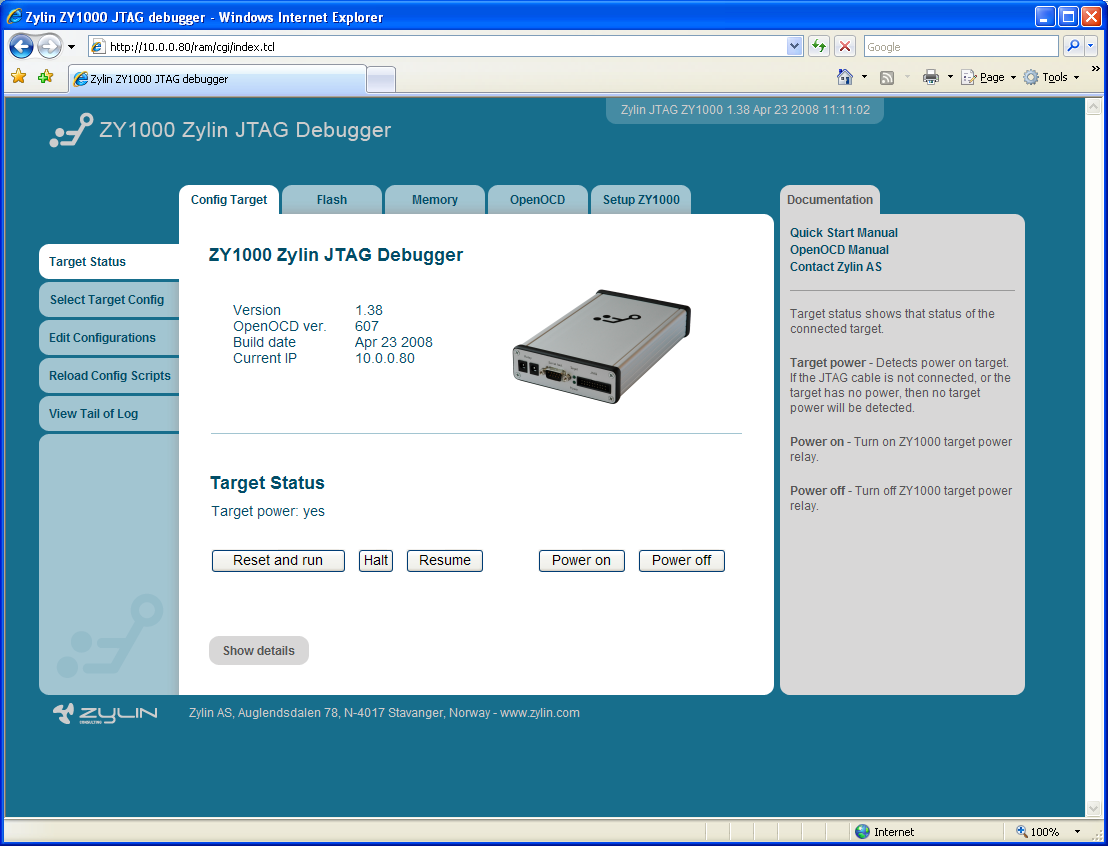The height and width of the screenshot is (846, 1108).
Task: Click Reload Config Scripts in sidebar
Action: [109, 376]
